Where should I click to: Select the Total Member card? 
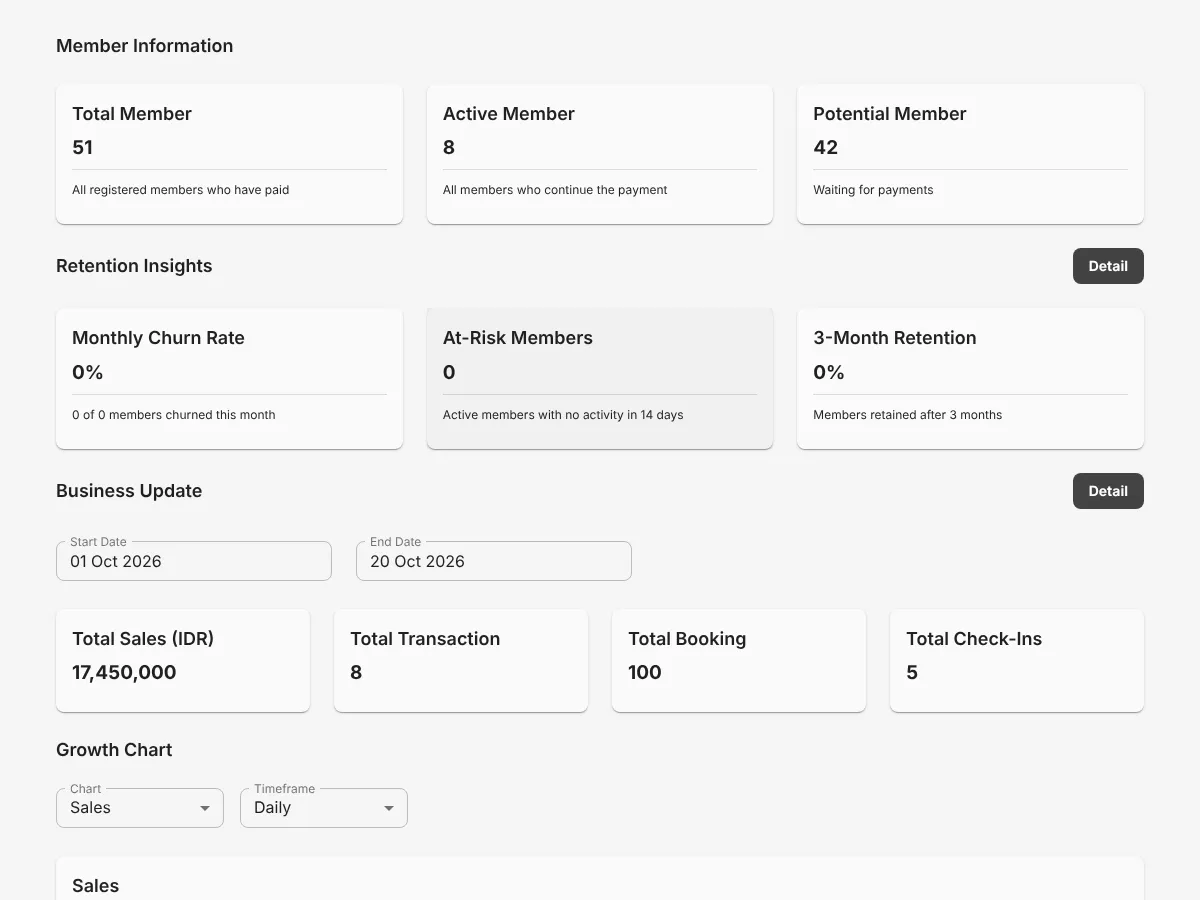point(229,154)
